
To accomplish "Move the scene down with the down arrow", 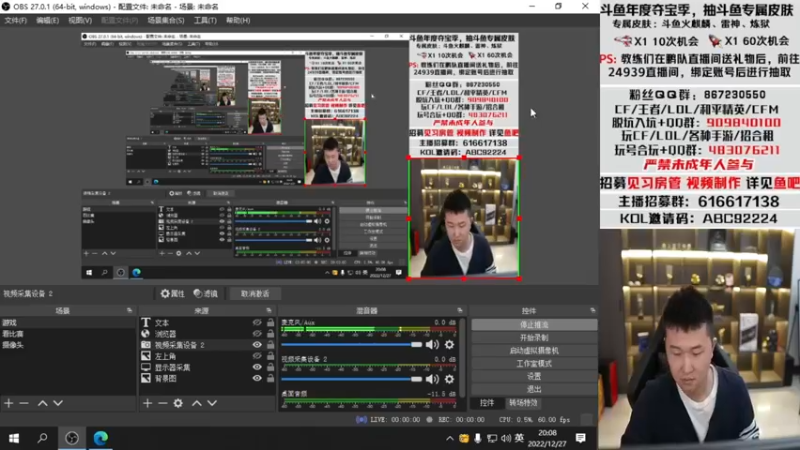I will click(x=58, y=403).
